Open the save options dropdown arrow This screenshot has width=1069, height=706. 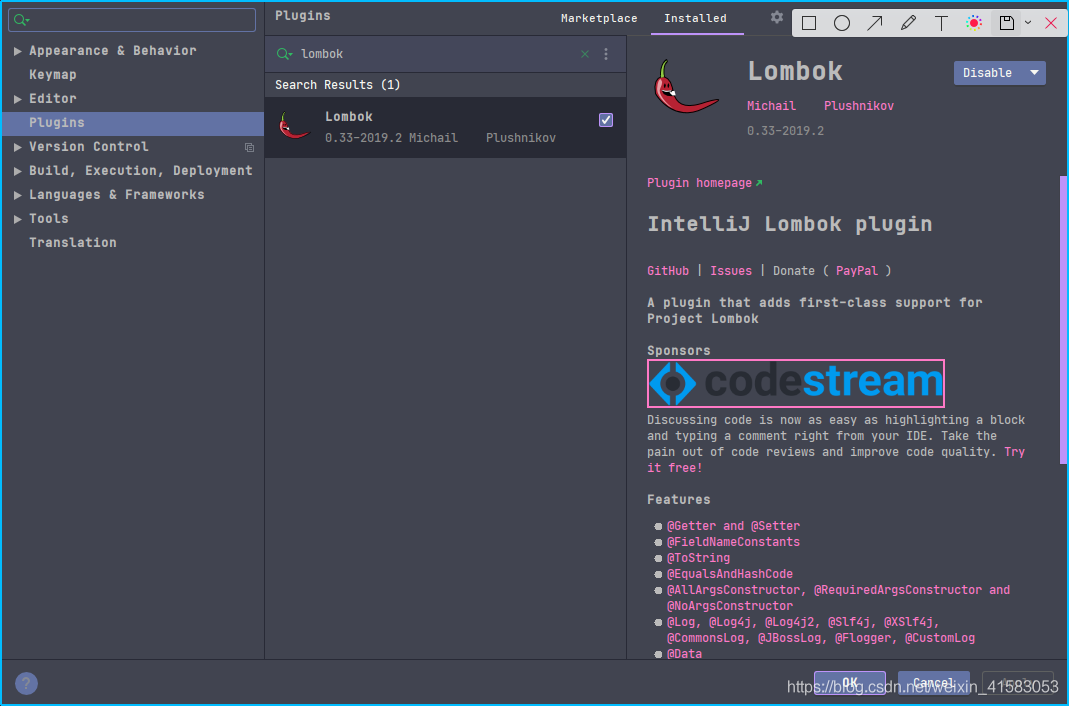pyautogui.click(x=1028, y=23)
